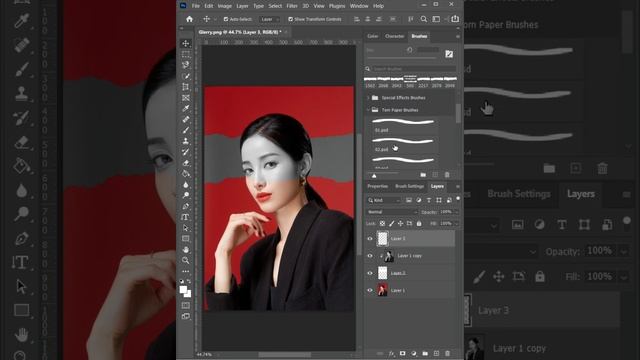Open the layer filter Kind dropdown

[384, 200]
